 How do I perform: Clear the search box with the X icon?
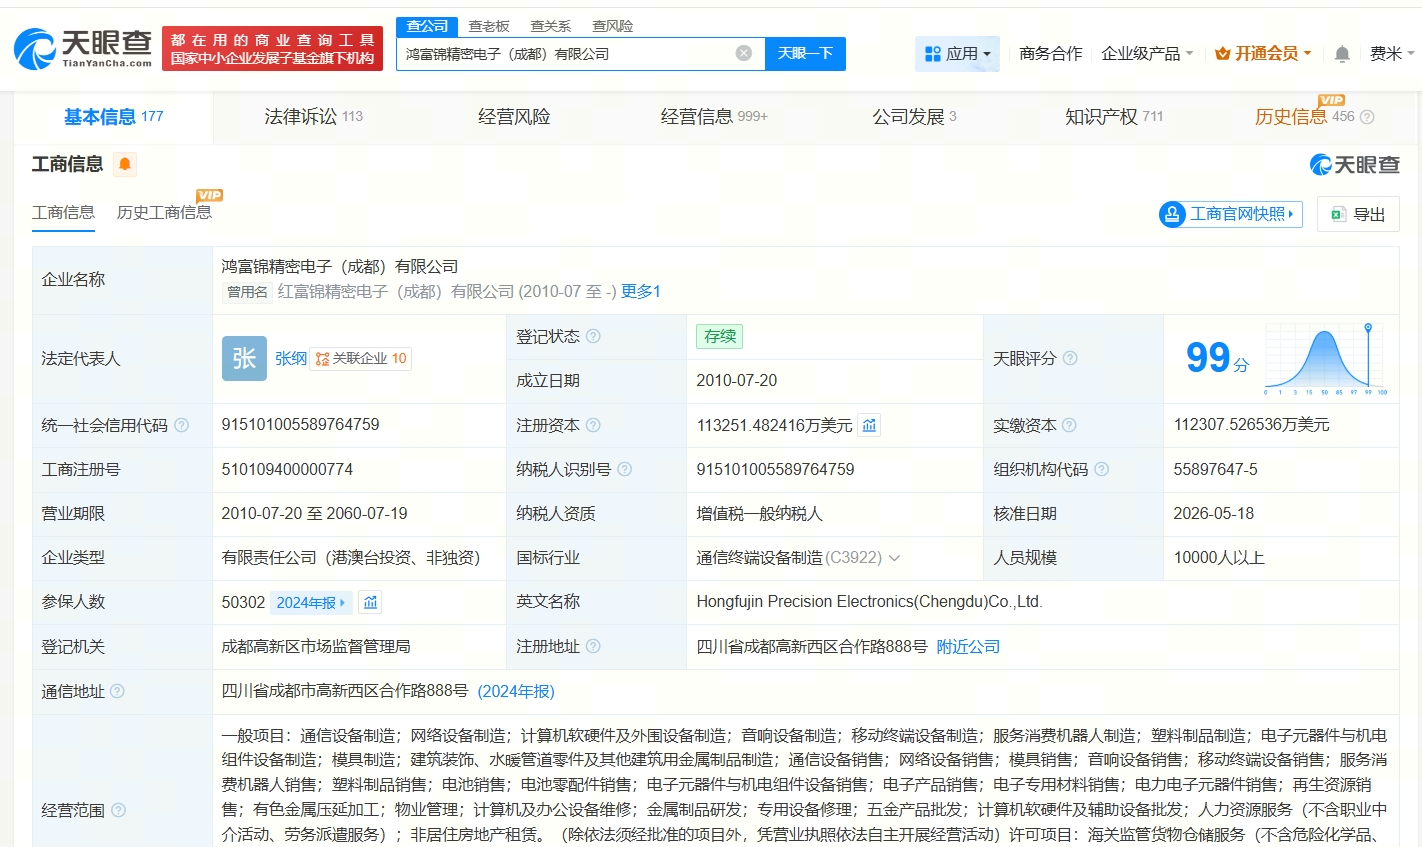pyautogui.click(x=744, y=53)
